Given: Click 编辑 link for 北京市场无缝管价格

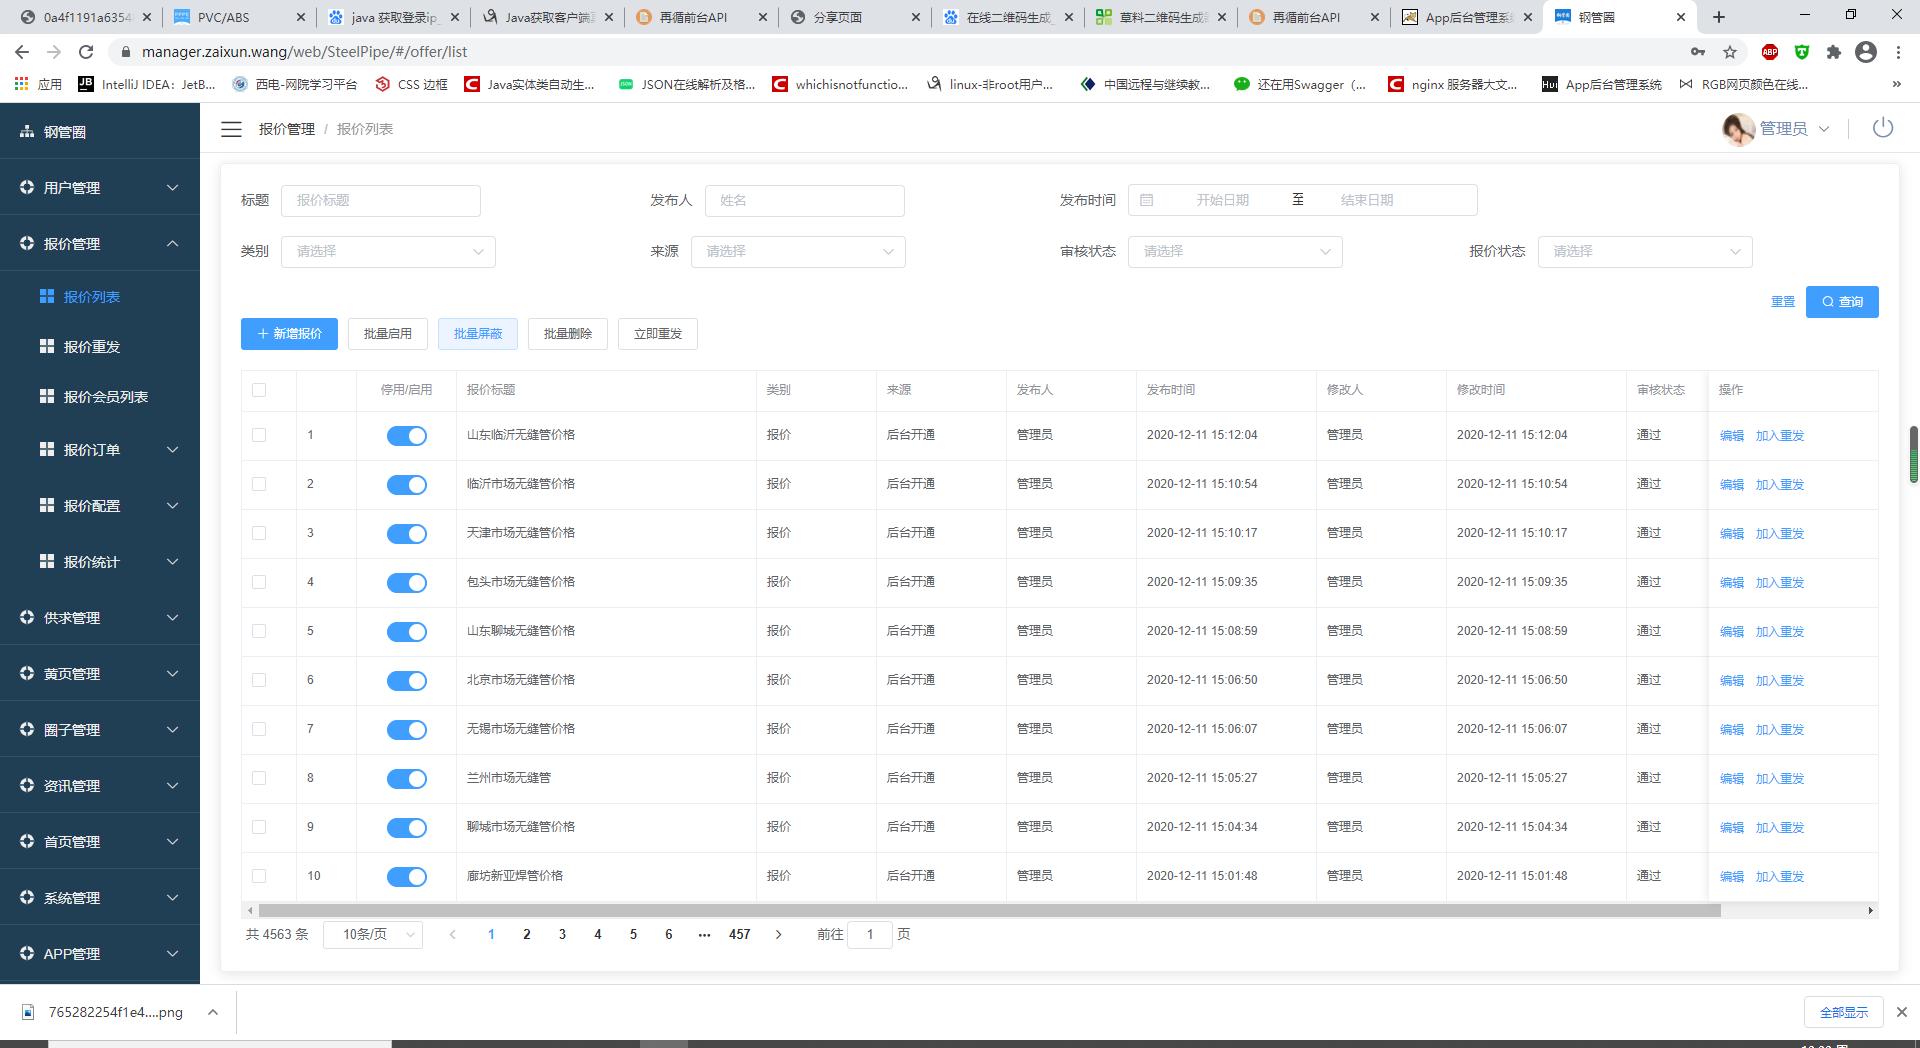Looking at the screenshot, I should coord(1731,681).
